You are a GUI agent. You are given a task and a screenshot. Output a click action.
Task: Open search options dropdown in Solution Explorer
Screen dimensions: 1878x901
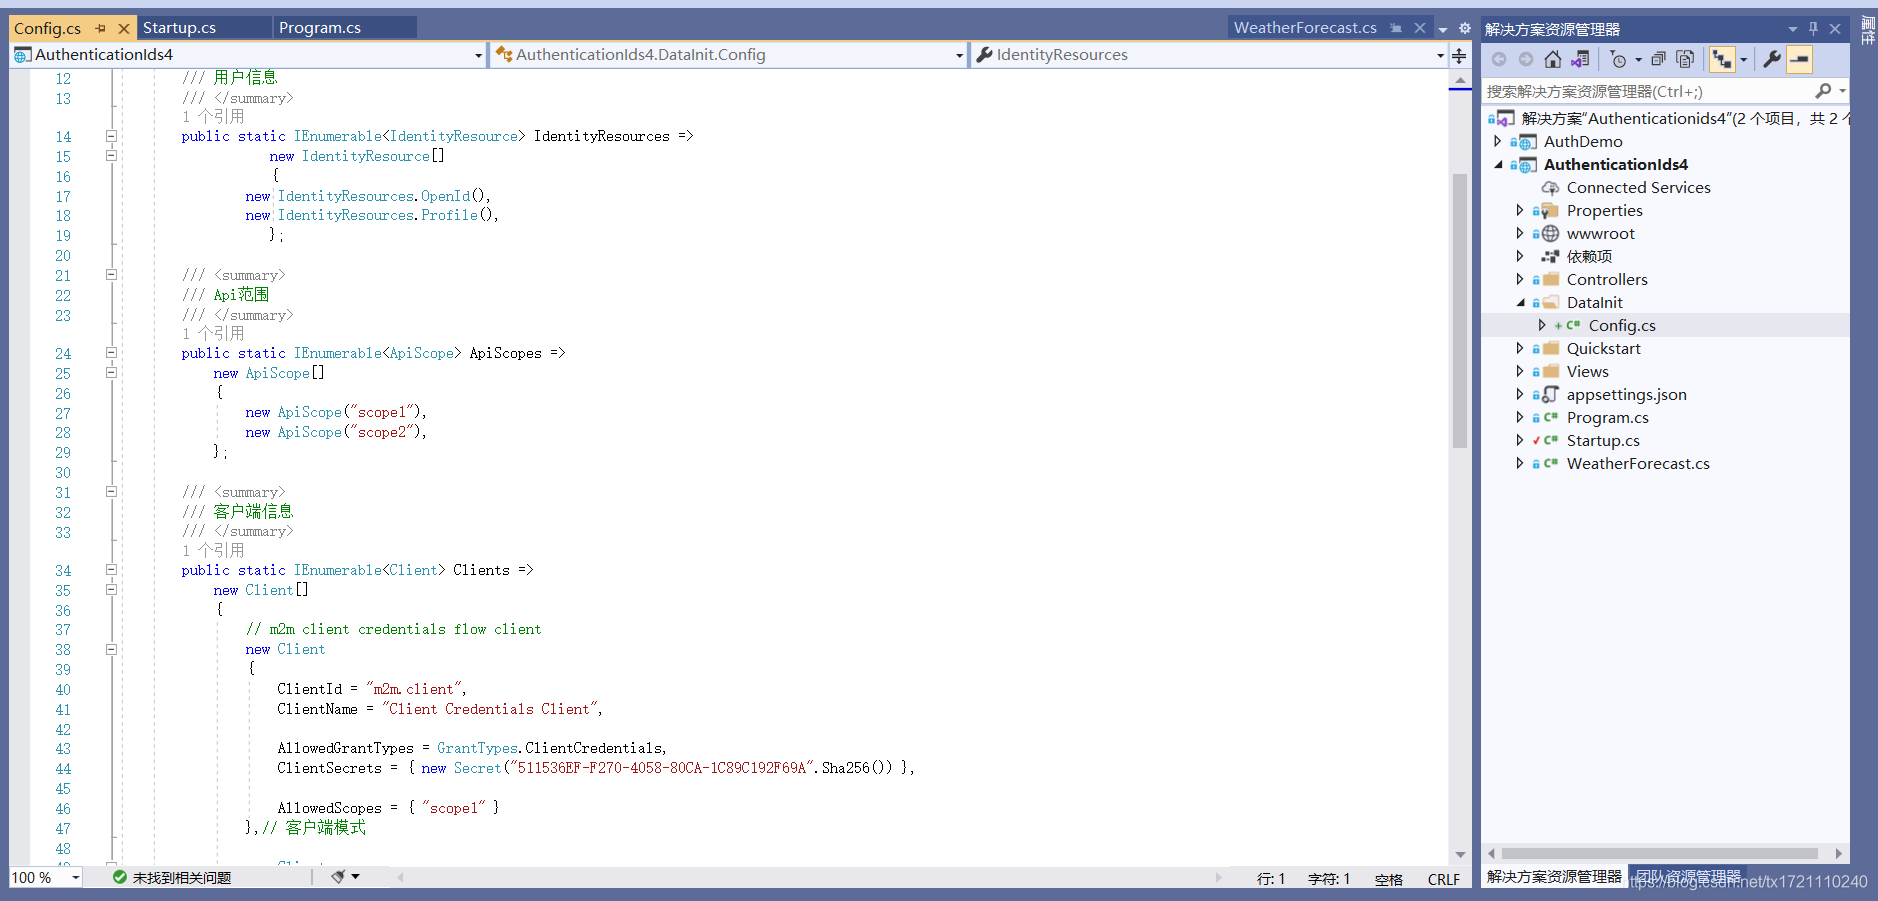pyautogui.click(x=1842, y=91)
